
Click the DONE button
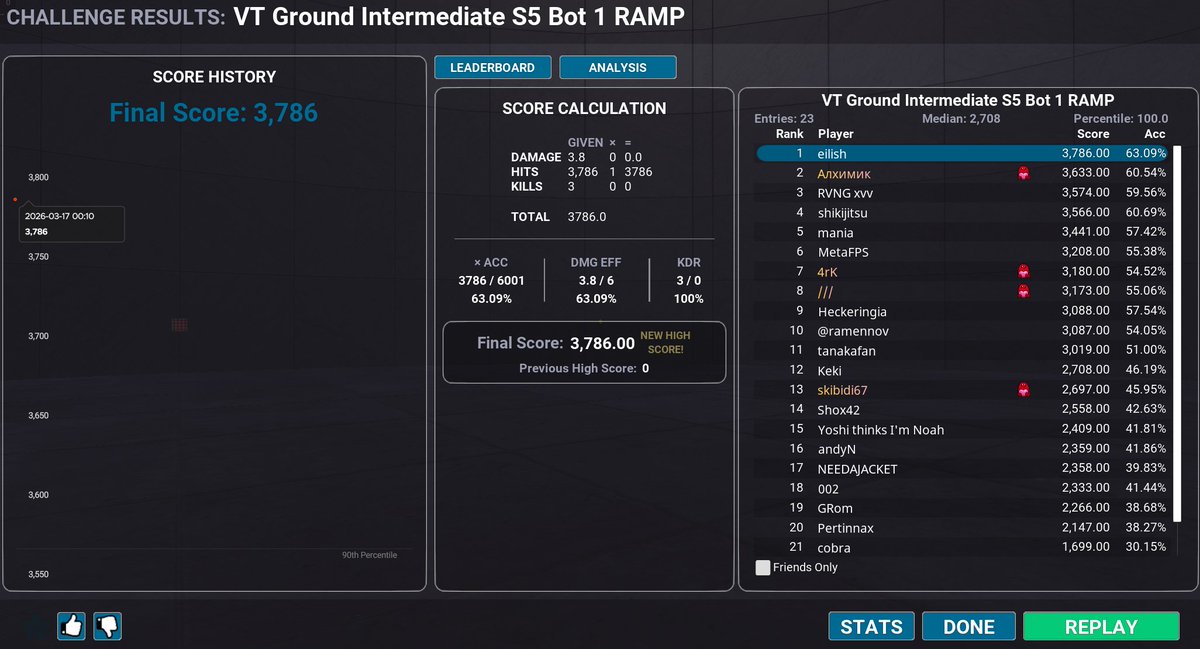click(x=969, y=627)
